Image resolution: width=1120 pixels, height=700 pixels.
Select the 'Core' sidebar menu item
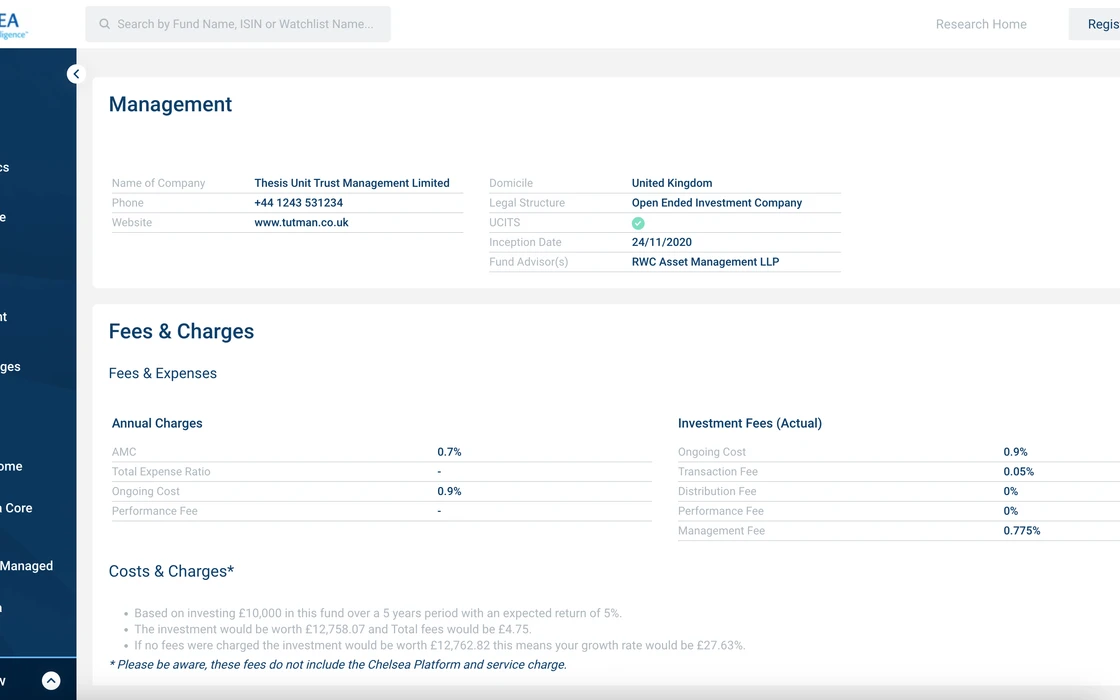[x=16, y=508]
